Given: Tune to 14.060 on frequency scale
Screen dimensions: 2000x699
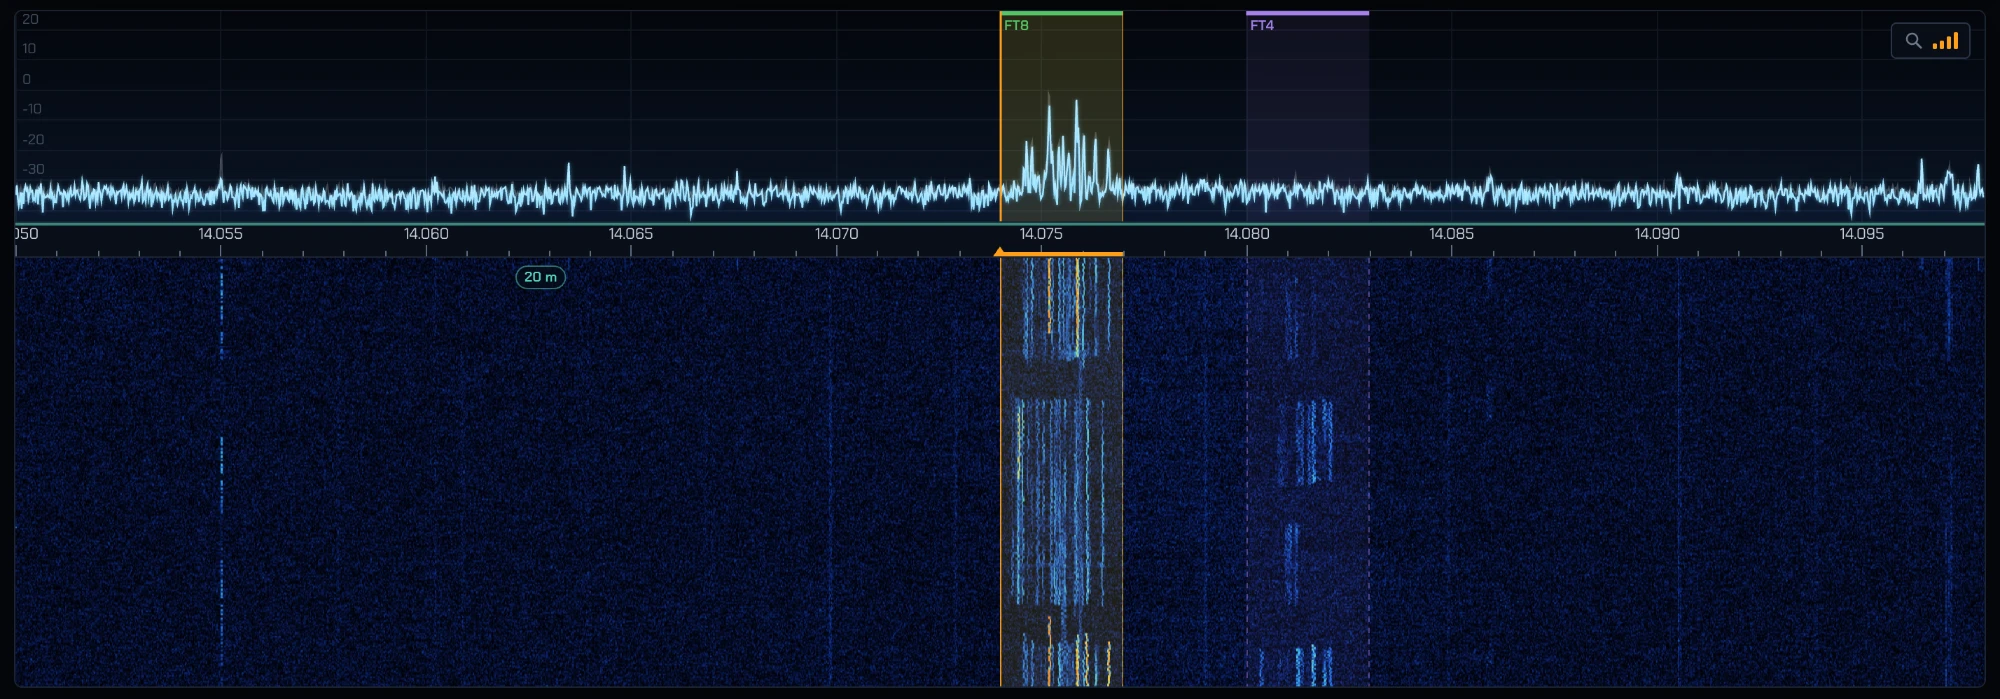Looking at the screenshot, I should [426, 234].
